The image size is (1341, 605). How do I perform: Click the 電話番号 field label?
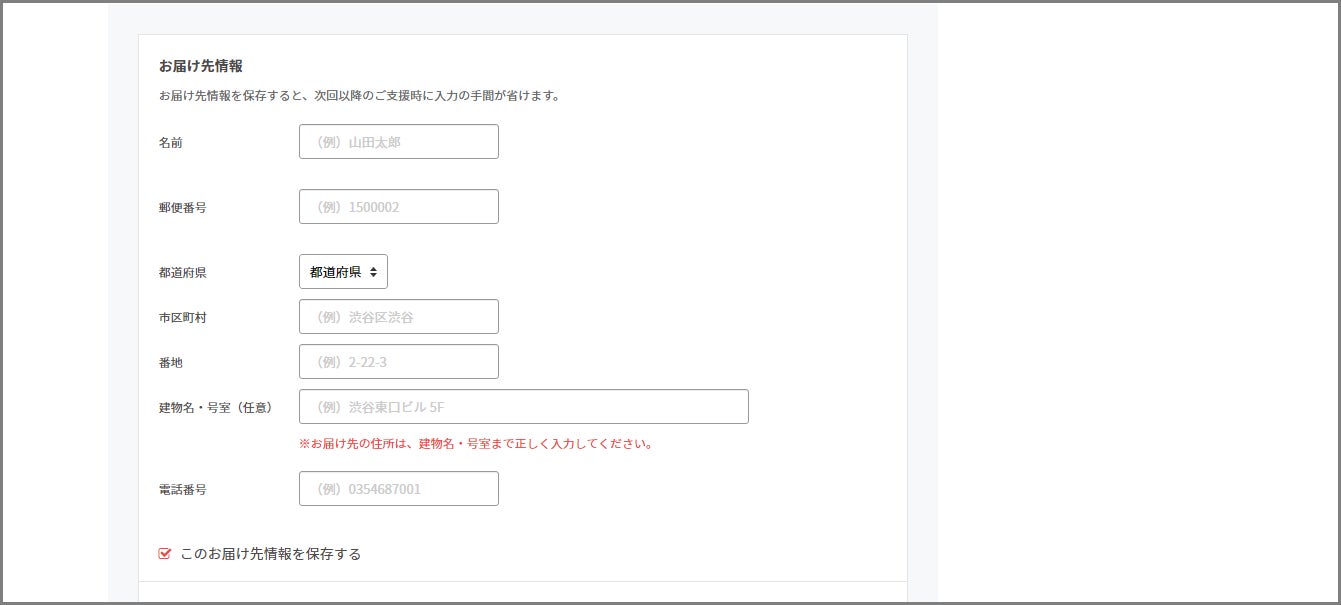pos(183,490)
